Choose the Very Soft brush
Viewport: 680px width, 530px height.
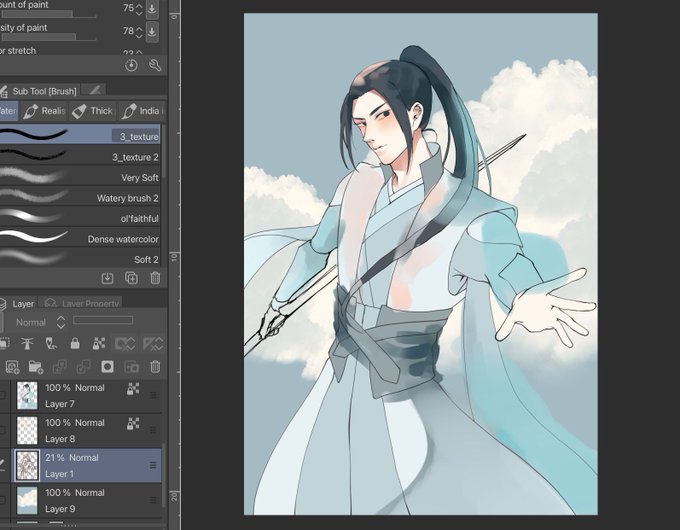coord(80,177)
